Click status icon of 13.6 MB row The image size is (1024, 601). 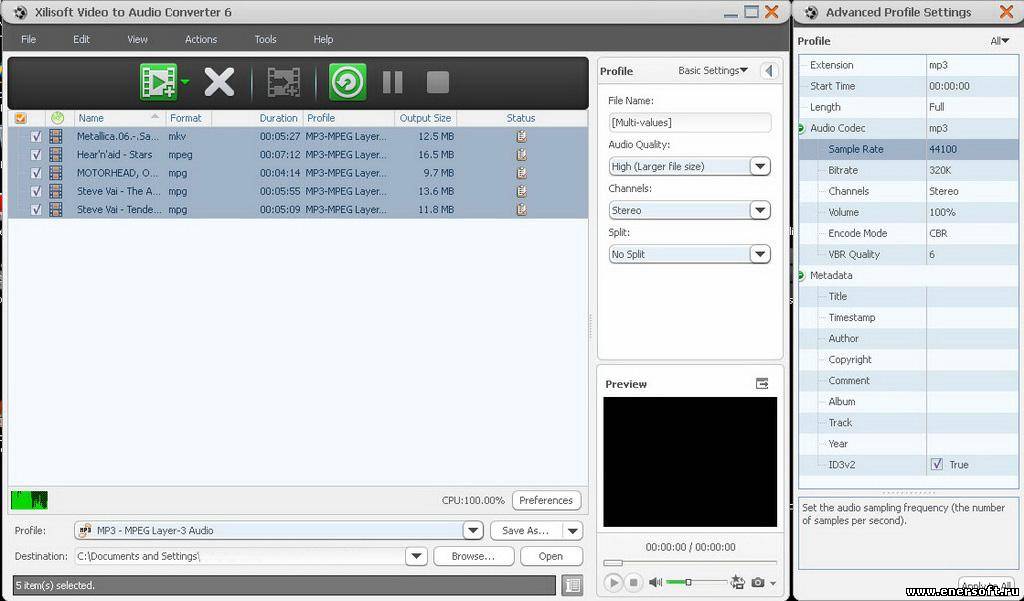click(521, 191)
